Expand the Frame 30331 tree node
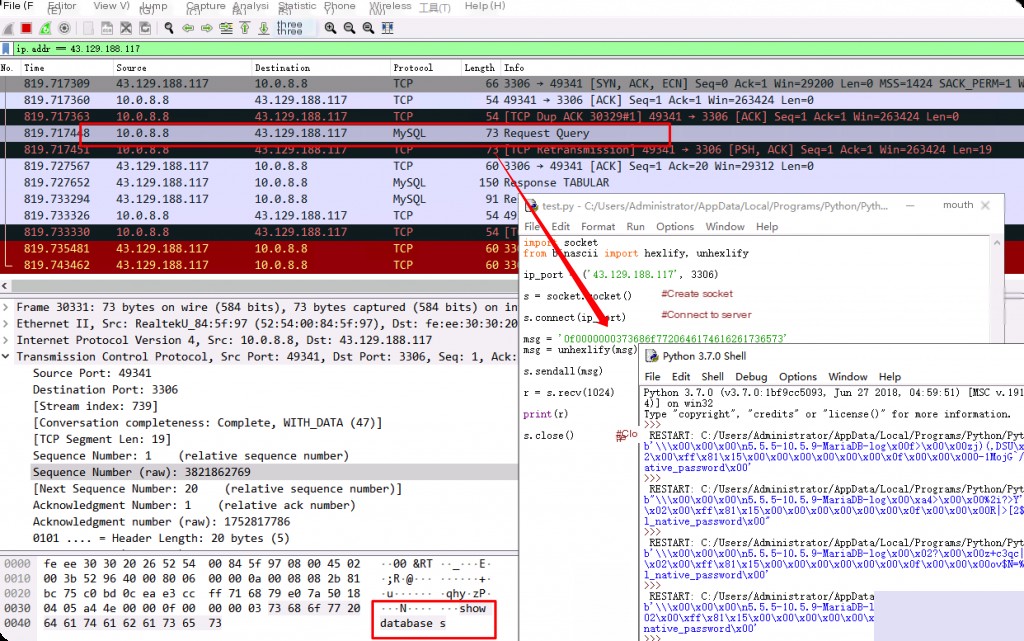Viewport: 1024px width, 641px height. point(6,307)
